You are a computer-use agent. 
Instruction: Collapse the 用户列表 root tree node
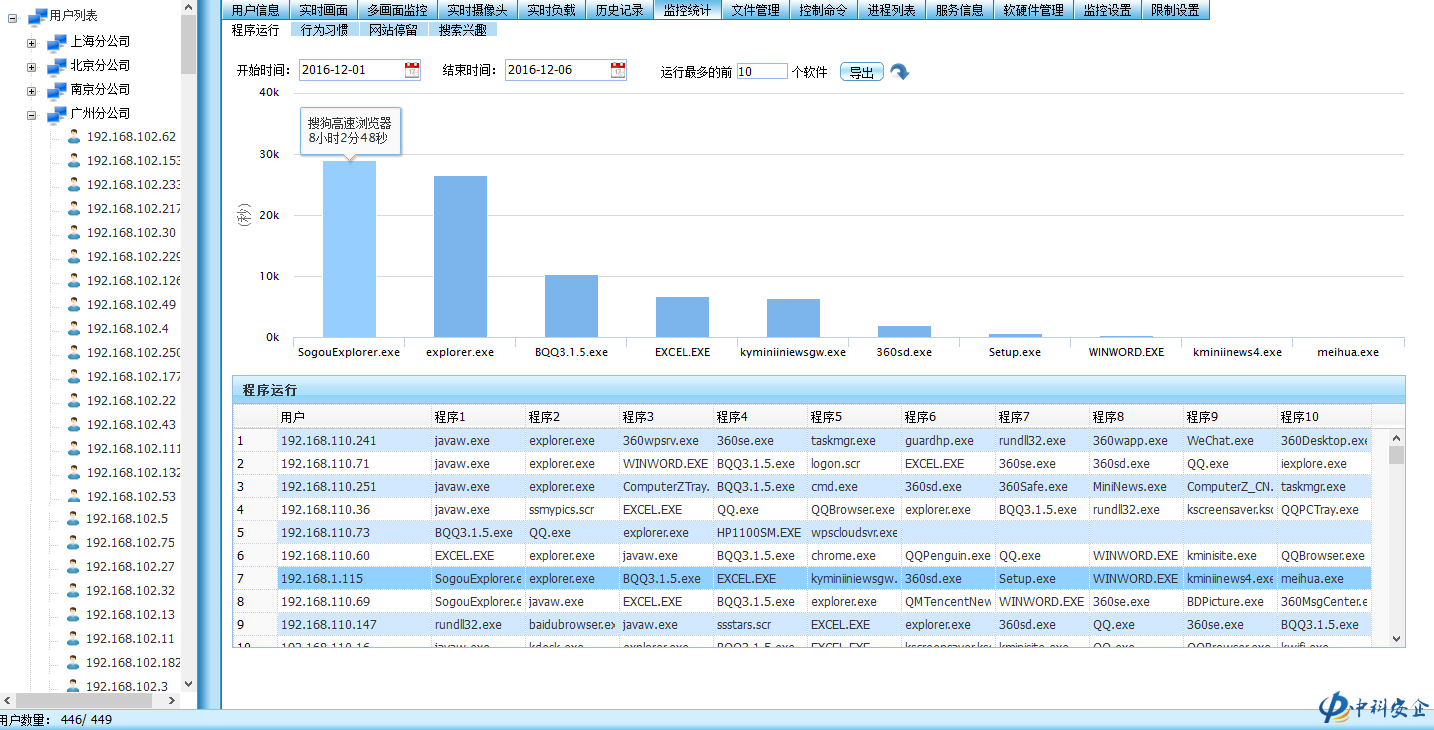pyautogui.click(x=12, y=17)
